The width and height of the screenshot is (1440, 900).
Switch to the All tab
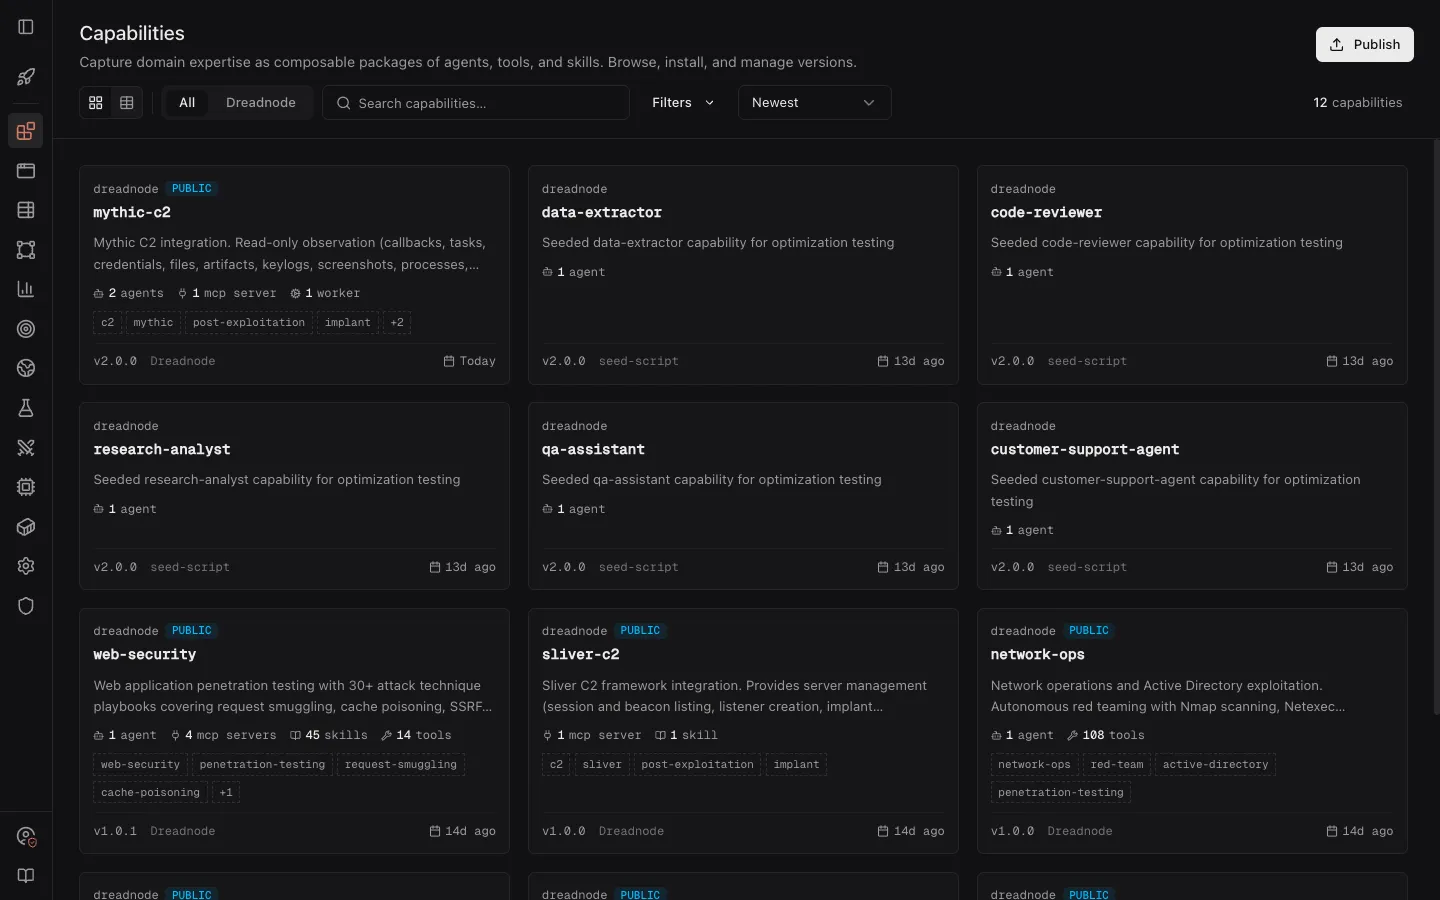pos(187,102)
